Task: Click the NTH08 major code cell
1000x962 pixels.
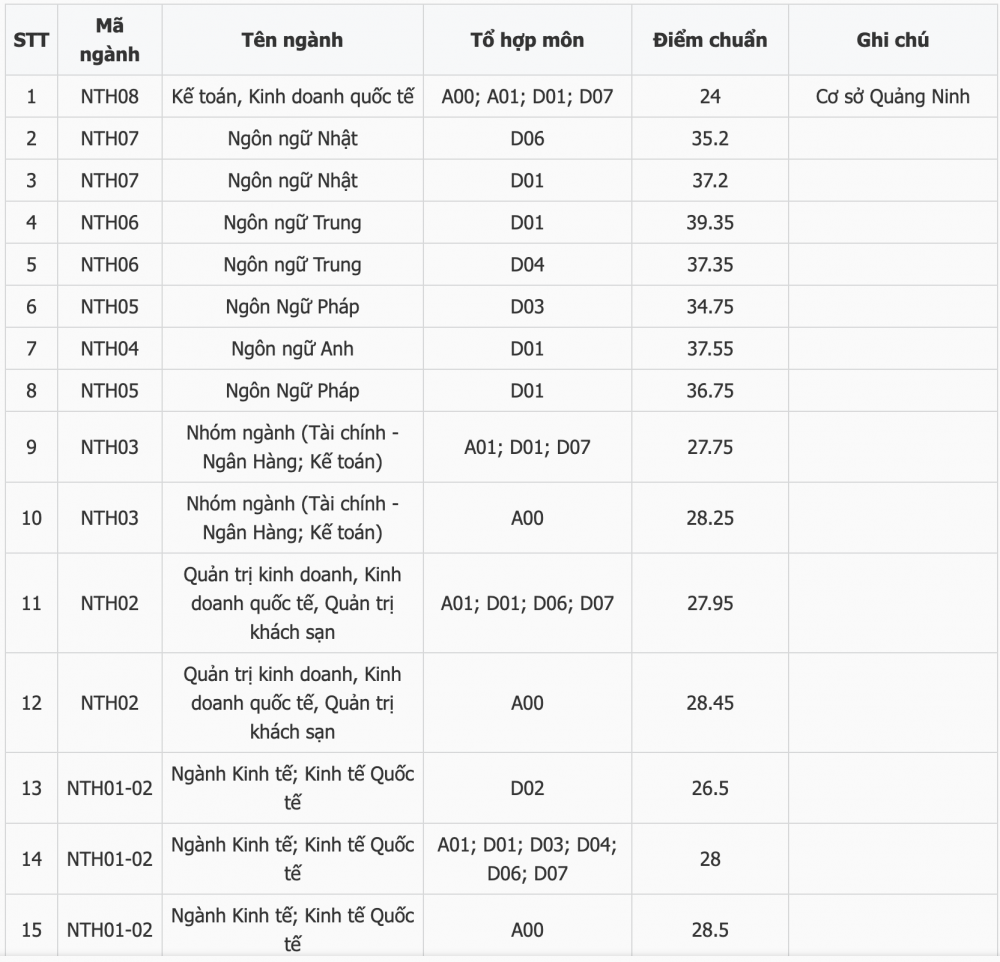Action: [x=110, y=96]
